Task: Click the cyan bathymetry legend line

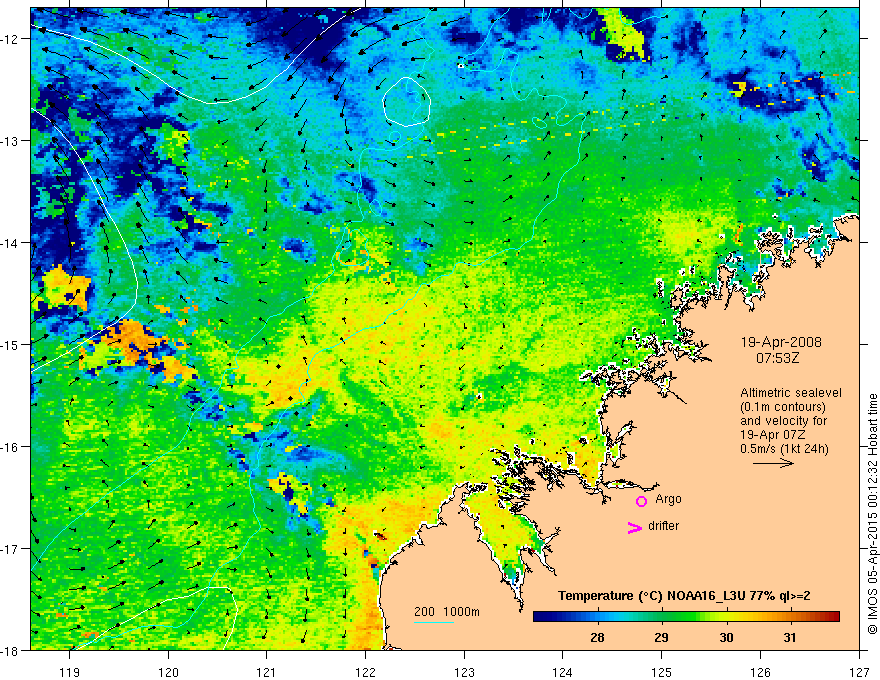Action: click(434, 622)
